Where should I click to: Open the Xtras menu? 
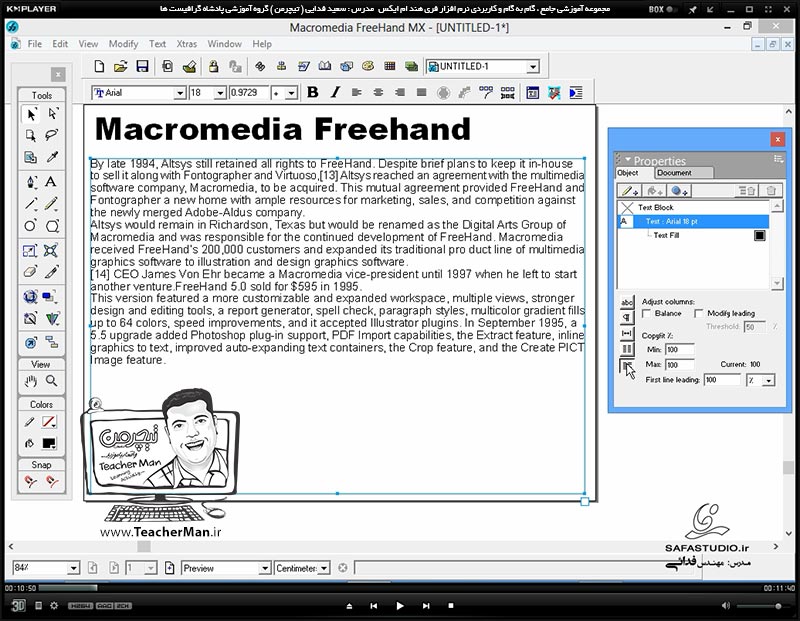pos(186,44)
